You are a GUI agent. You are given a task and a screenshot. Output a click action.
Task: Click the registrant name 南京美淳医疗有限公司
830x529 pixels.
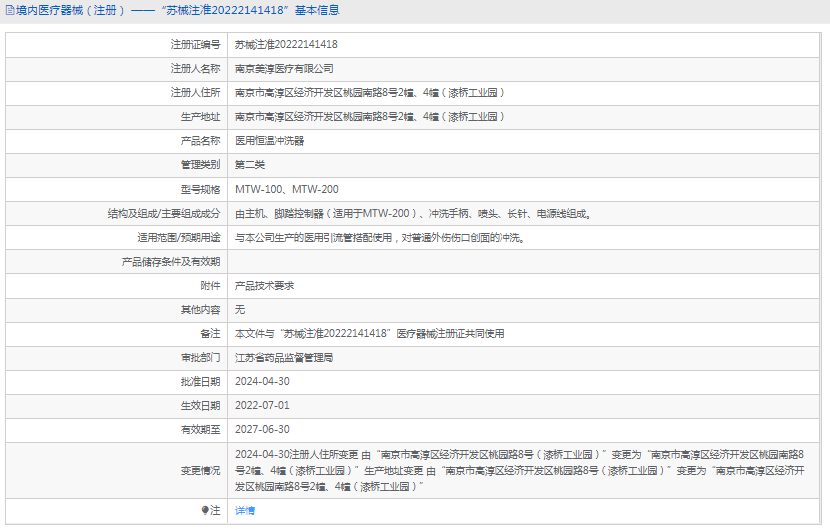tap(284, 69)
